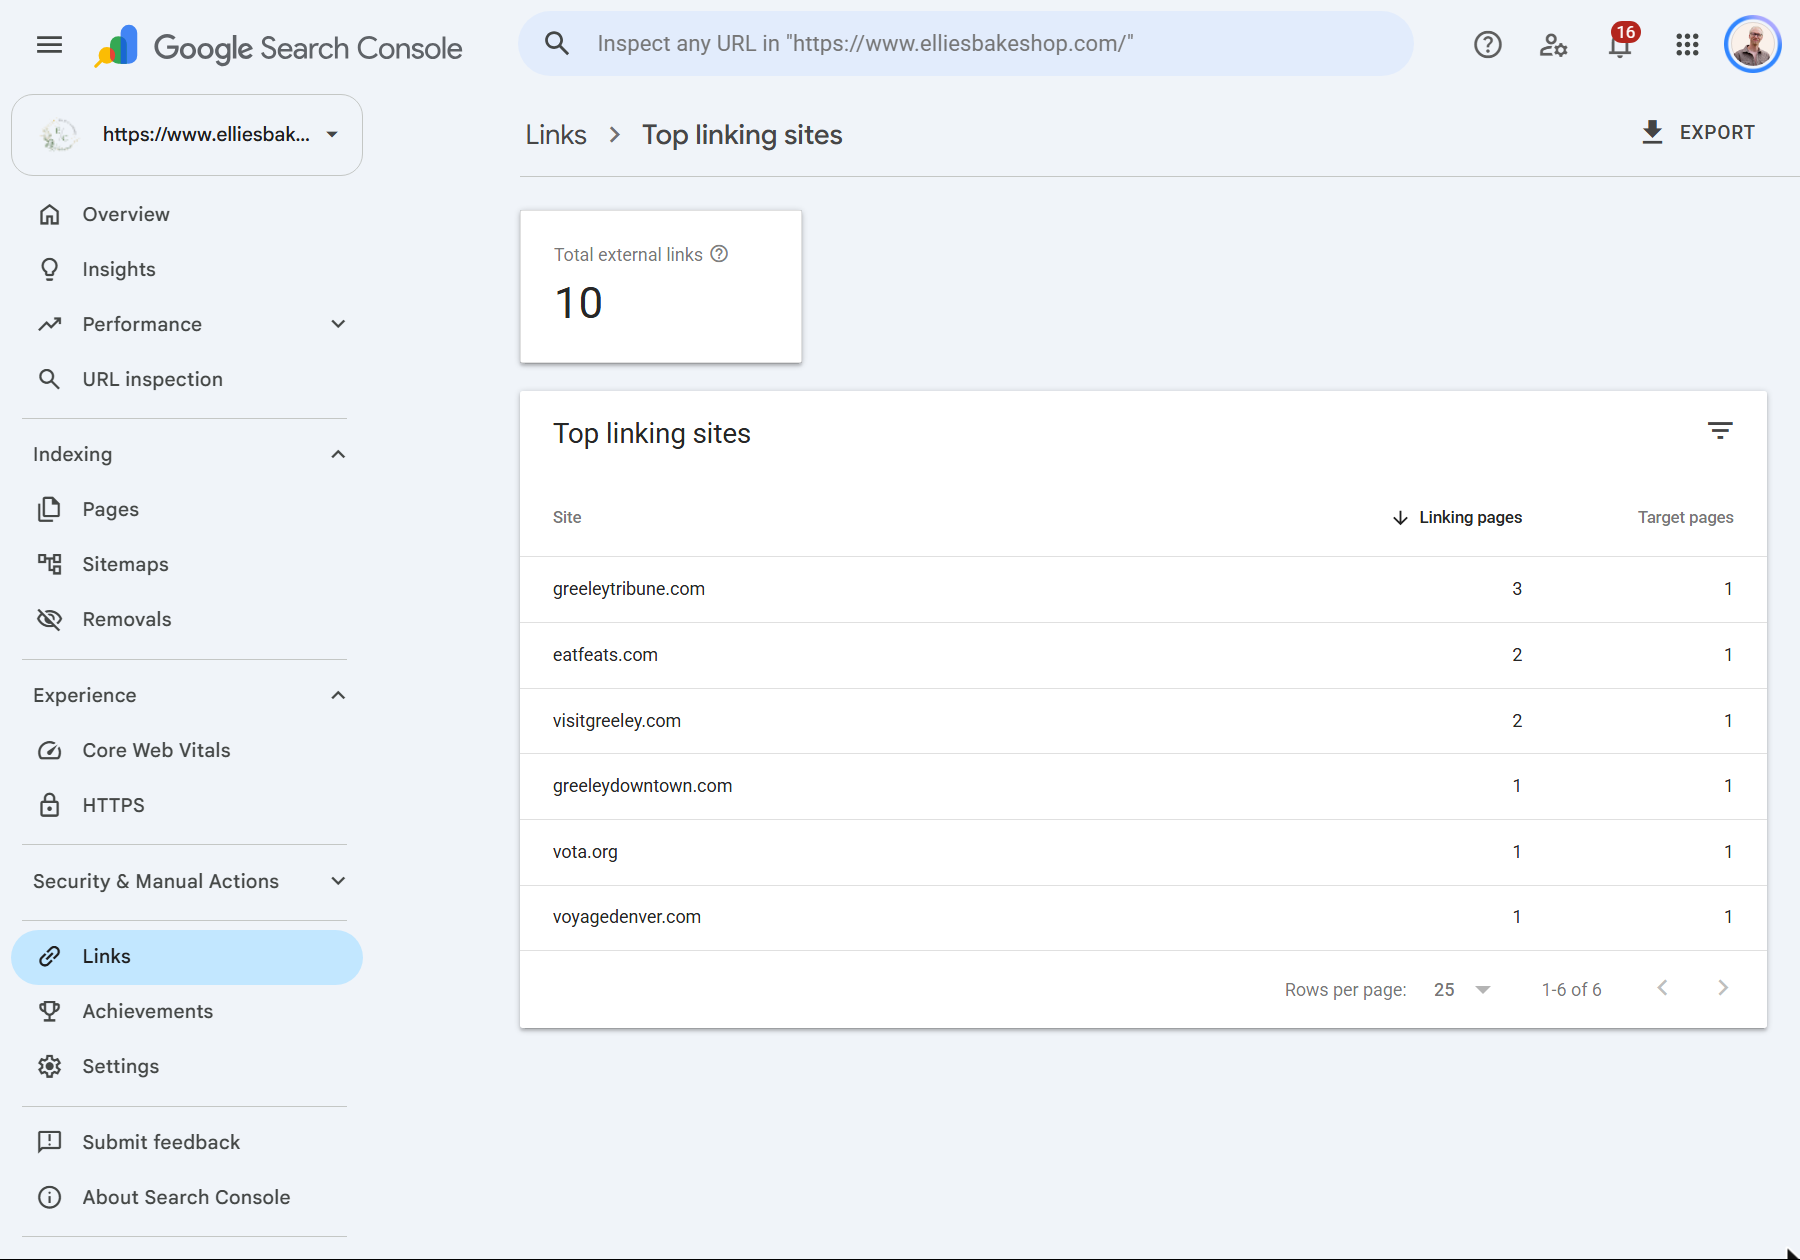Open Insights in the sidebar
The image size is (1800, 1260).
coord(187,269)
